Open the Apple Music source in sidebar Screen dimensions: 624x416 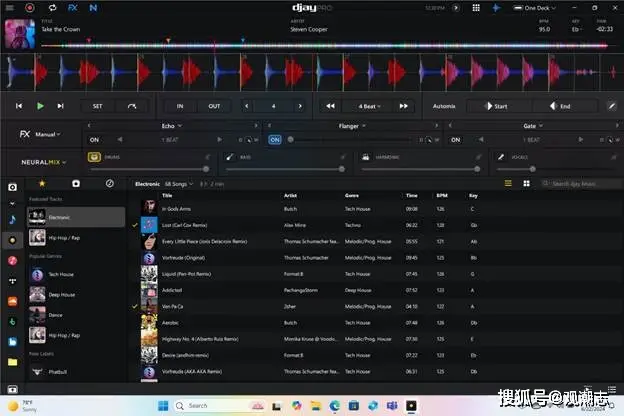pos(12,261)
